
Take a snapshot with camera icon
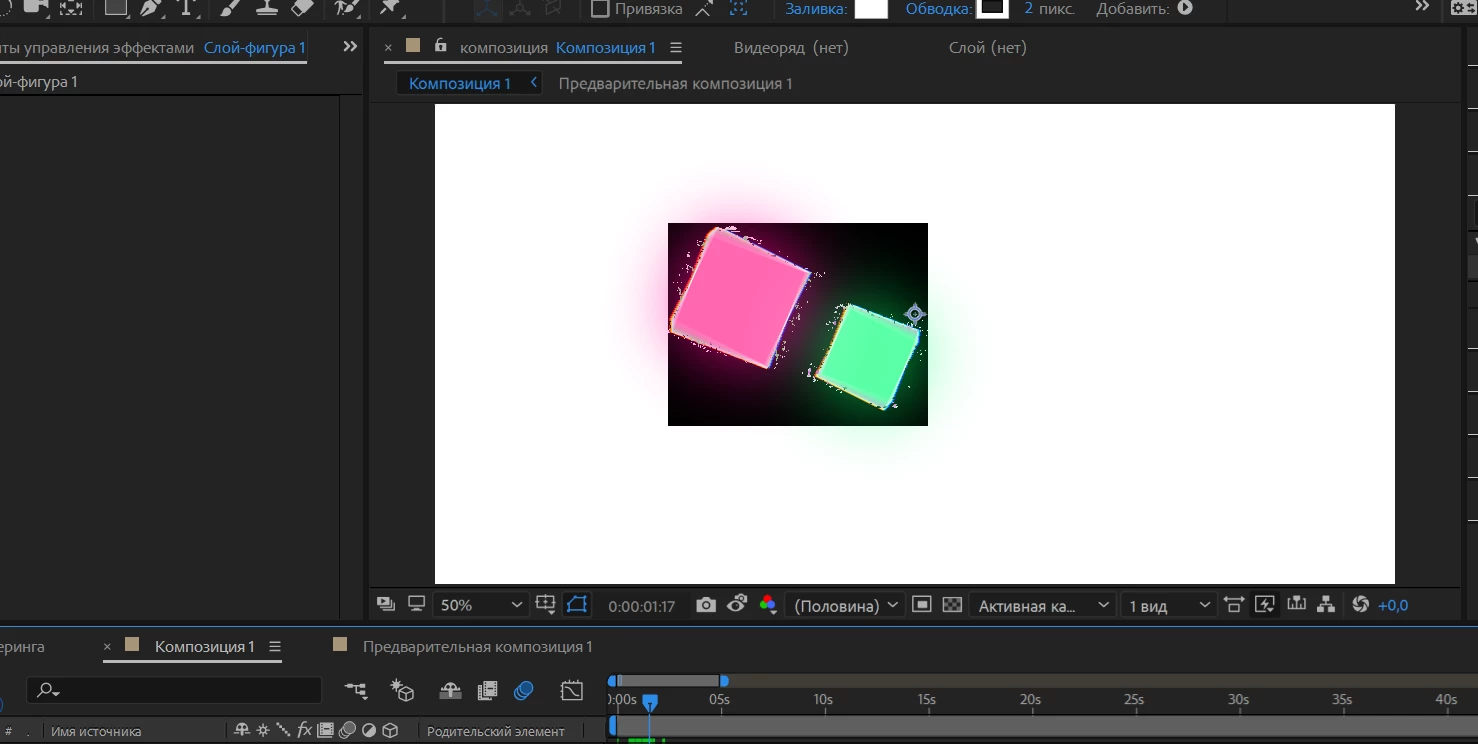tap(706, 605)
